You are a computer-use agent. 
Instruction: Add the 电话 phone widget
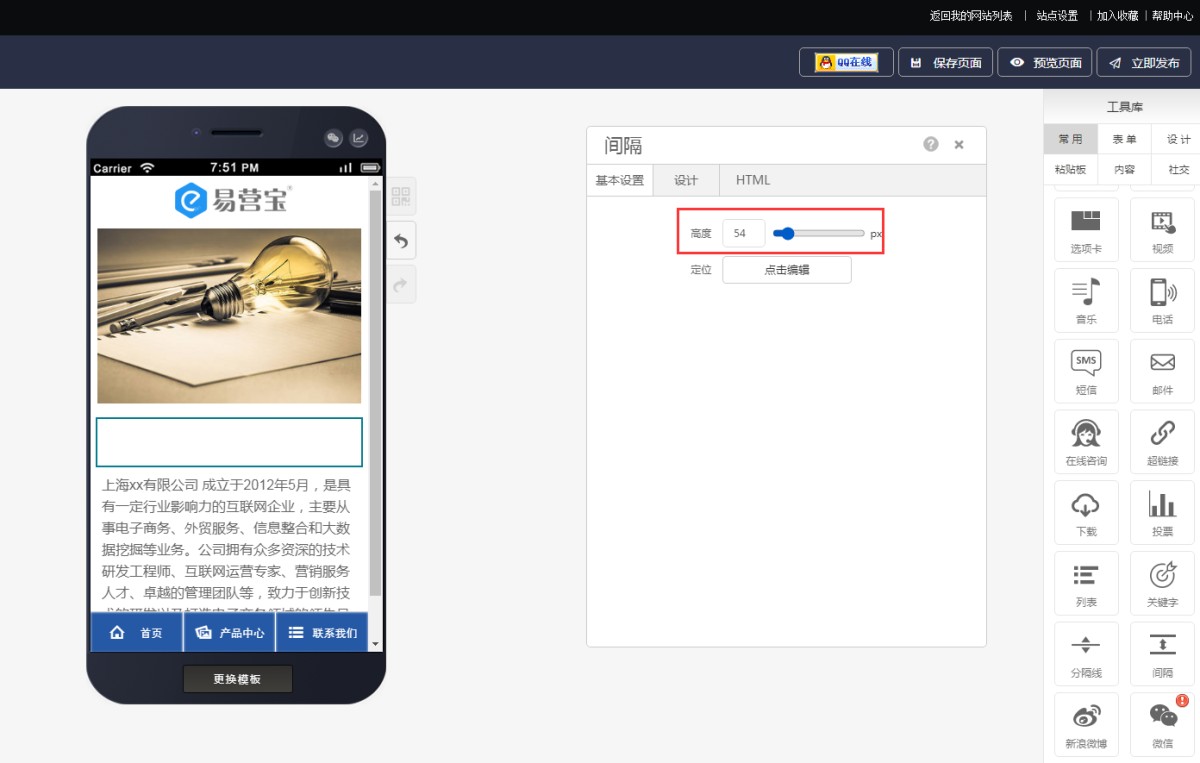coord(1162,301)
